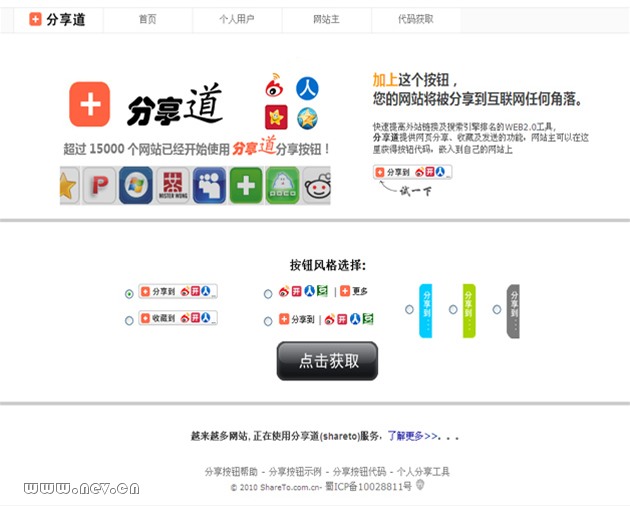This screenshot has height=506, width=630.
Task: Choose the 分享到 with icon row radio
Action: pyautogui.click(x=268, y=321)
